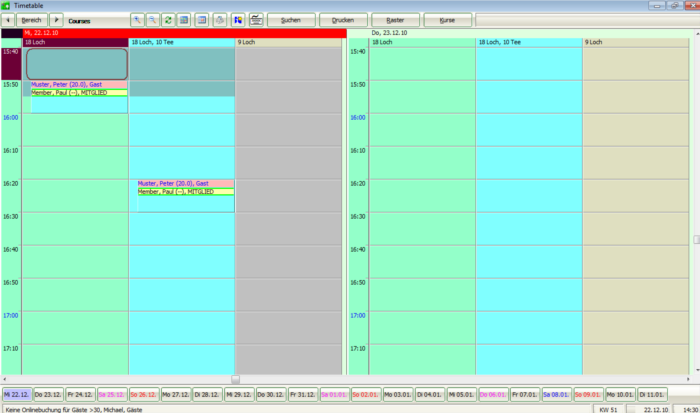Click the zoom out magnifier icon
This screenshot has height=413, width=700.
pyautogui.click(x=153, y=20)
